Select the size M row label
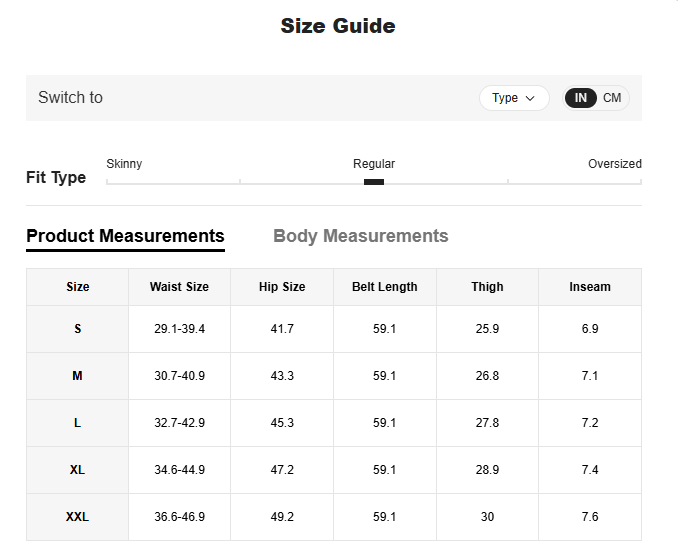The width and height of the screenshot is (686, 556). coord(77,376)
